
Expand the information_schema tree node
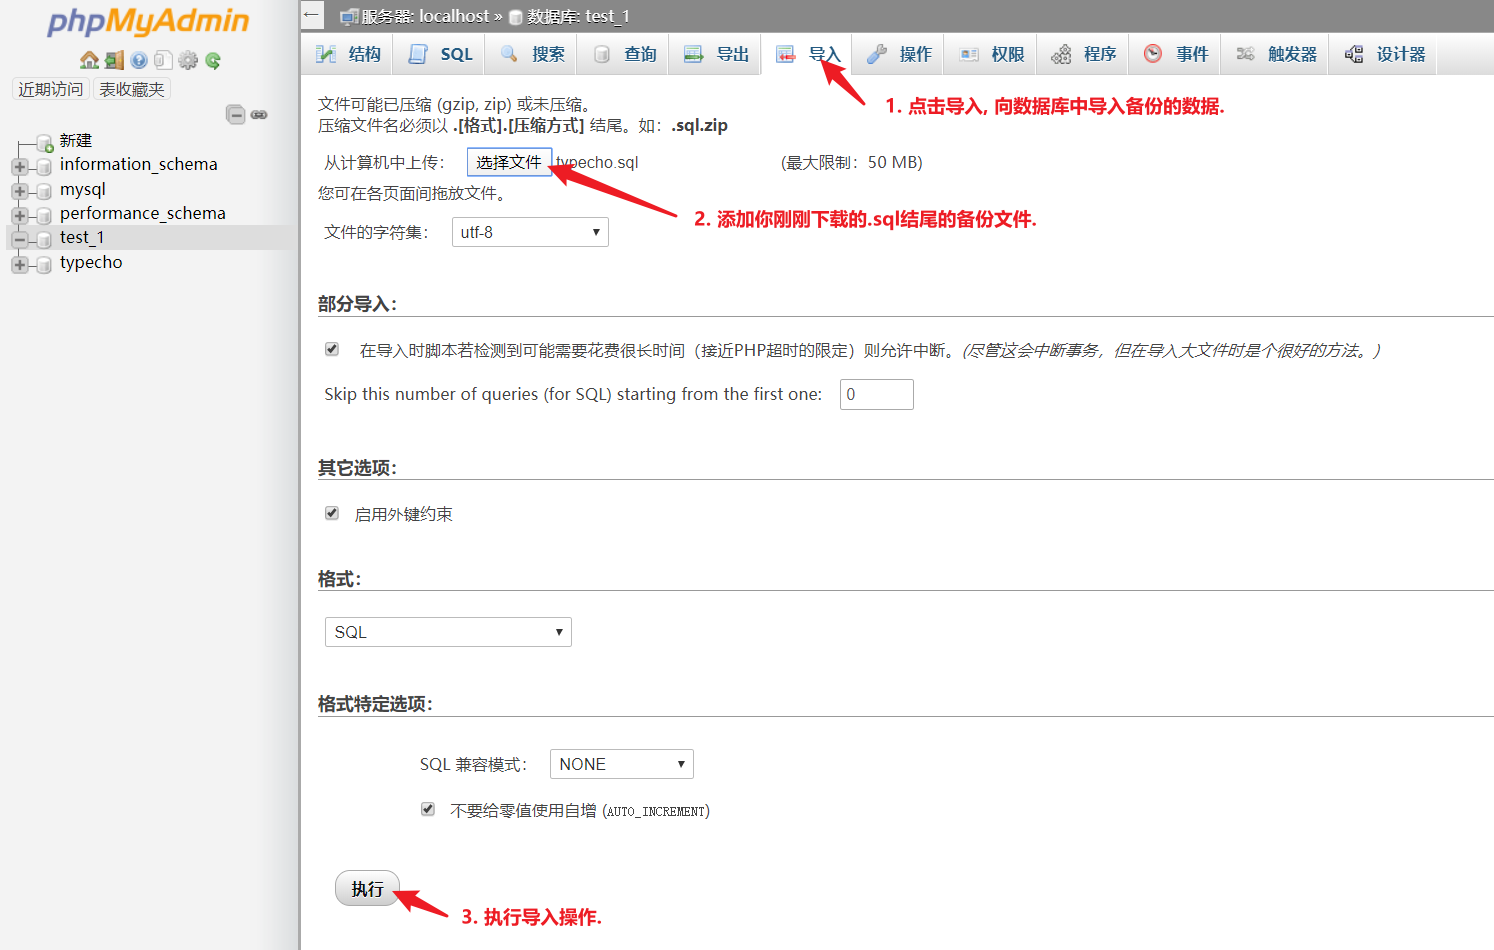coord(20,166)
